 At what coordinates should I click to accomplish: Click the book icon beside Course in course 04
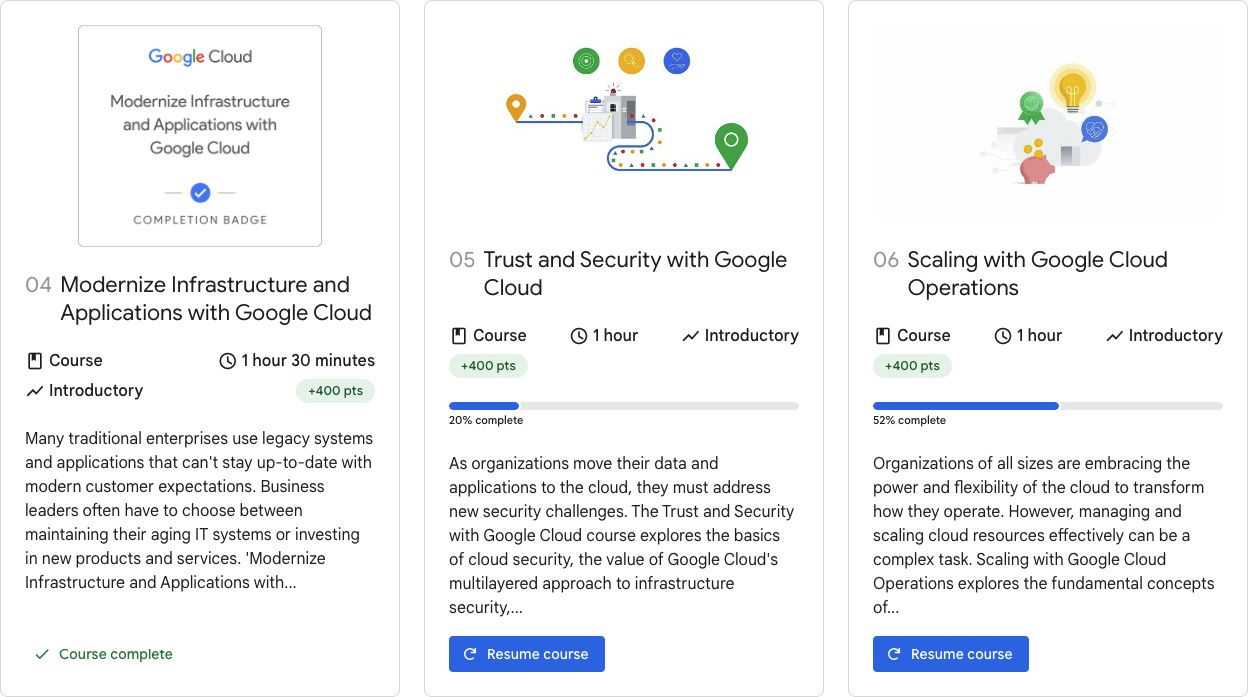click(34, 360)
